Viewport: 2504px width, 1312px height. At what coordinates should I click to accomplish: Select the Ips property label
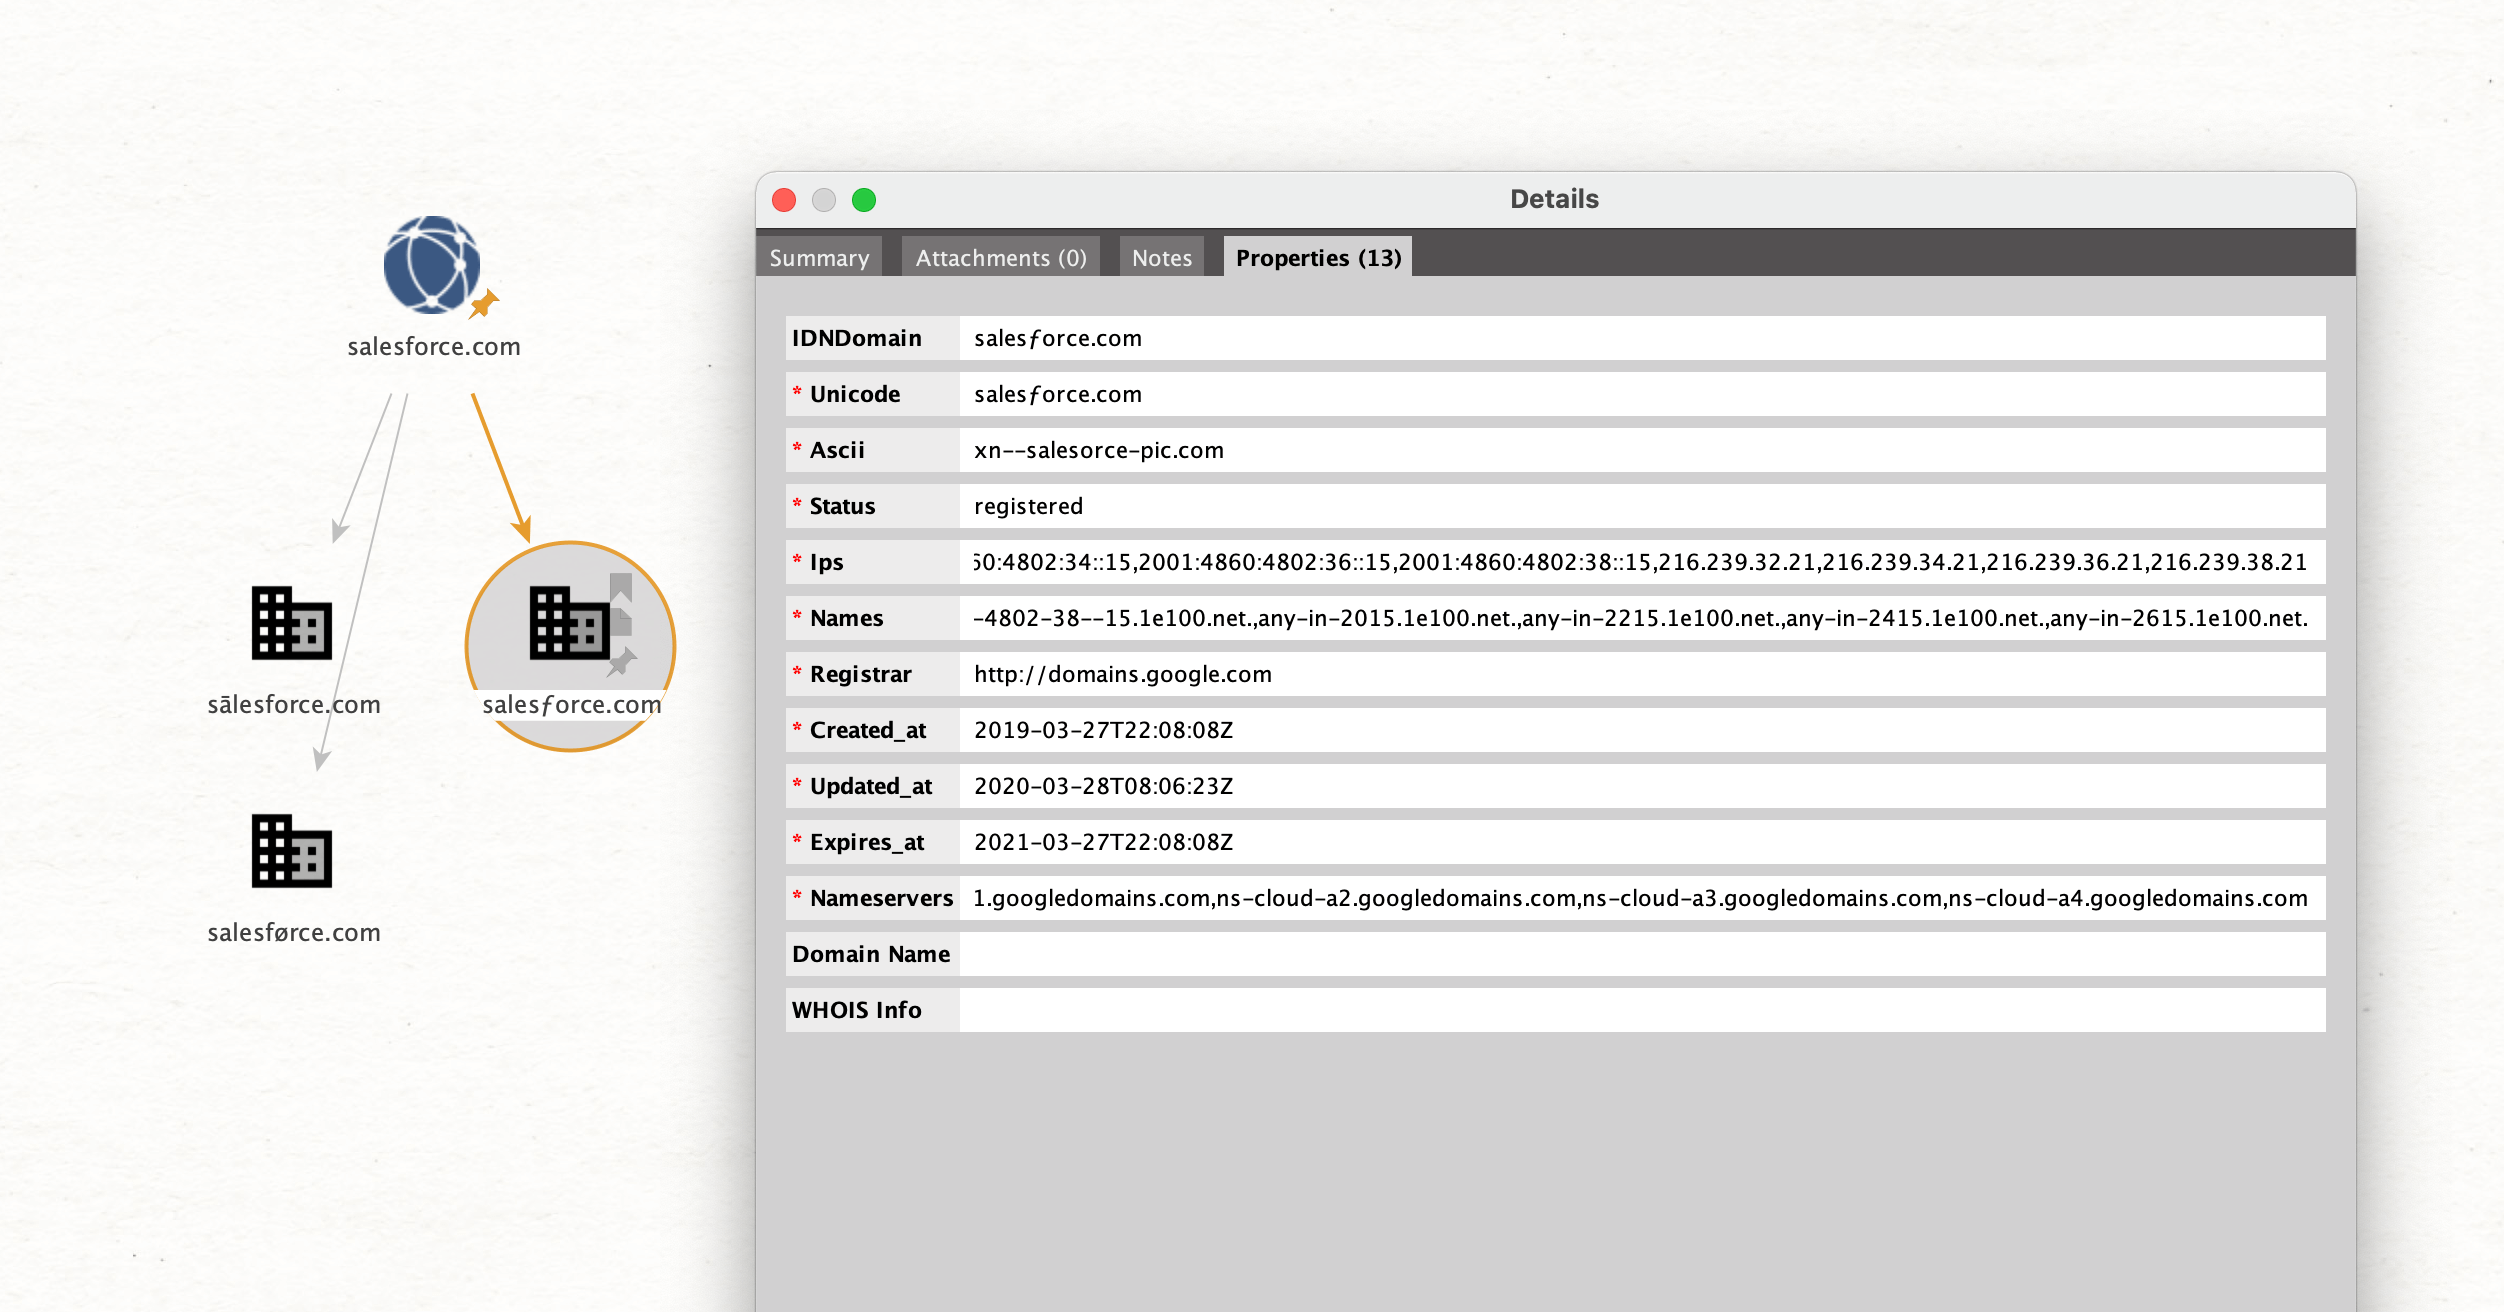tap(872, 562)
